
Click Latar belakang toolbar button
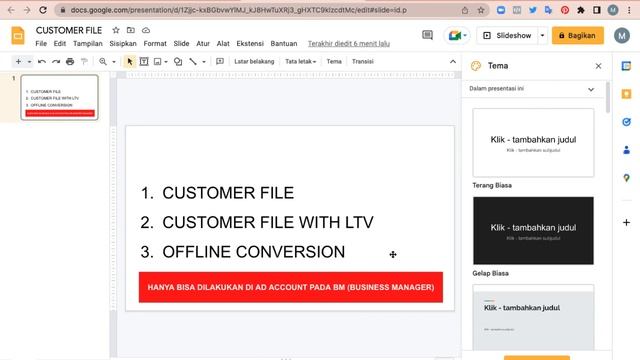click(254, 62)
